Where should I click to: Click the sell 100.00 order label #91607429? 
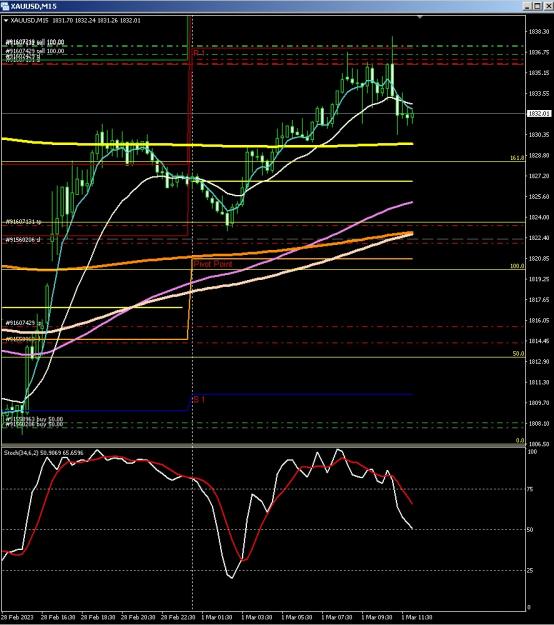(x=35, y=51)
